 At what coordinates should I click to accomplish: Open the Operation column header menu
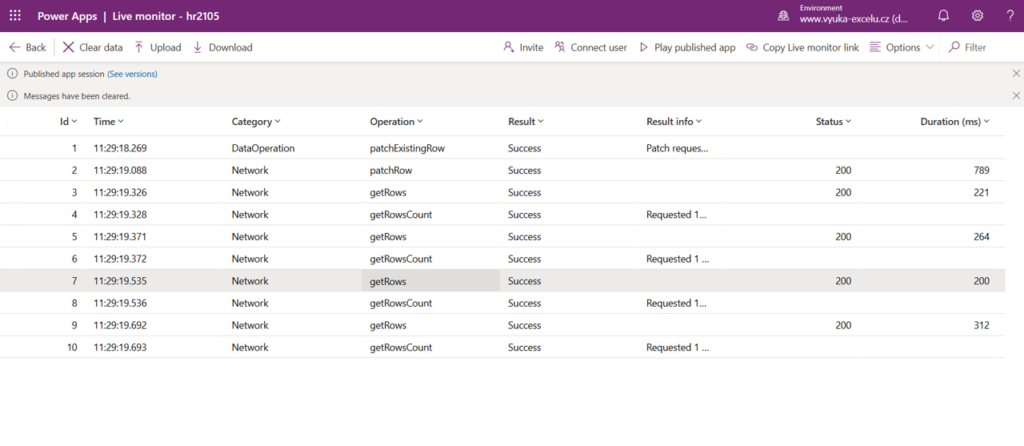click(x=396, y=121)
